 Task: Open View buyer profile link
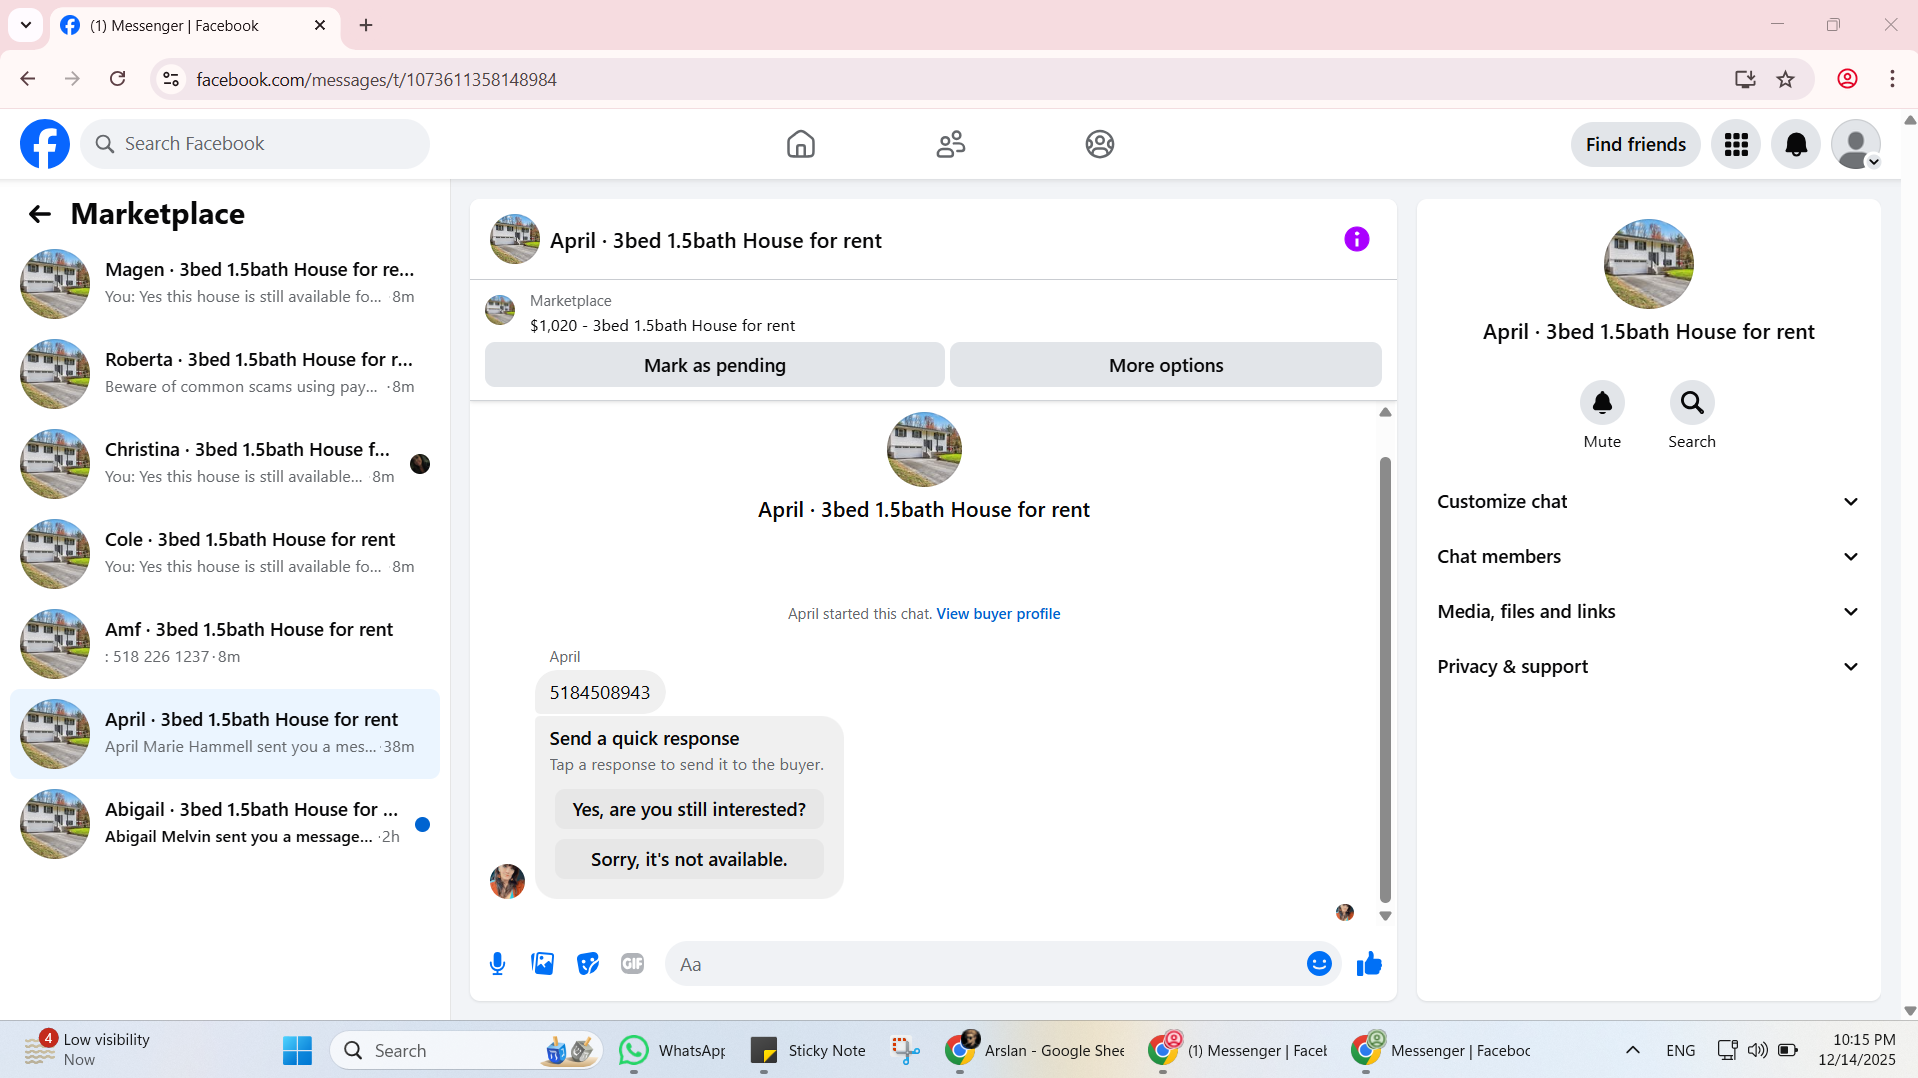[998, 614]
